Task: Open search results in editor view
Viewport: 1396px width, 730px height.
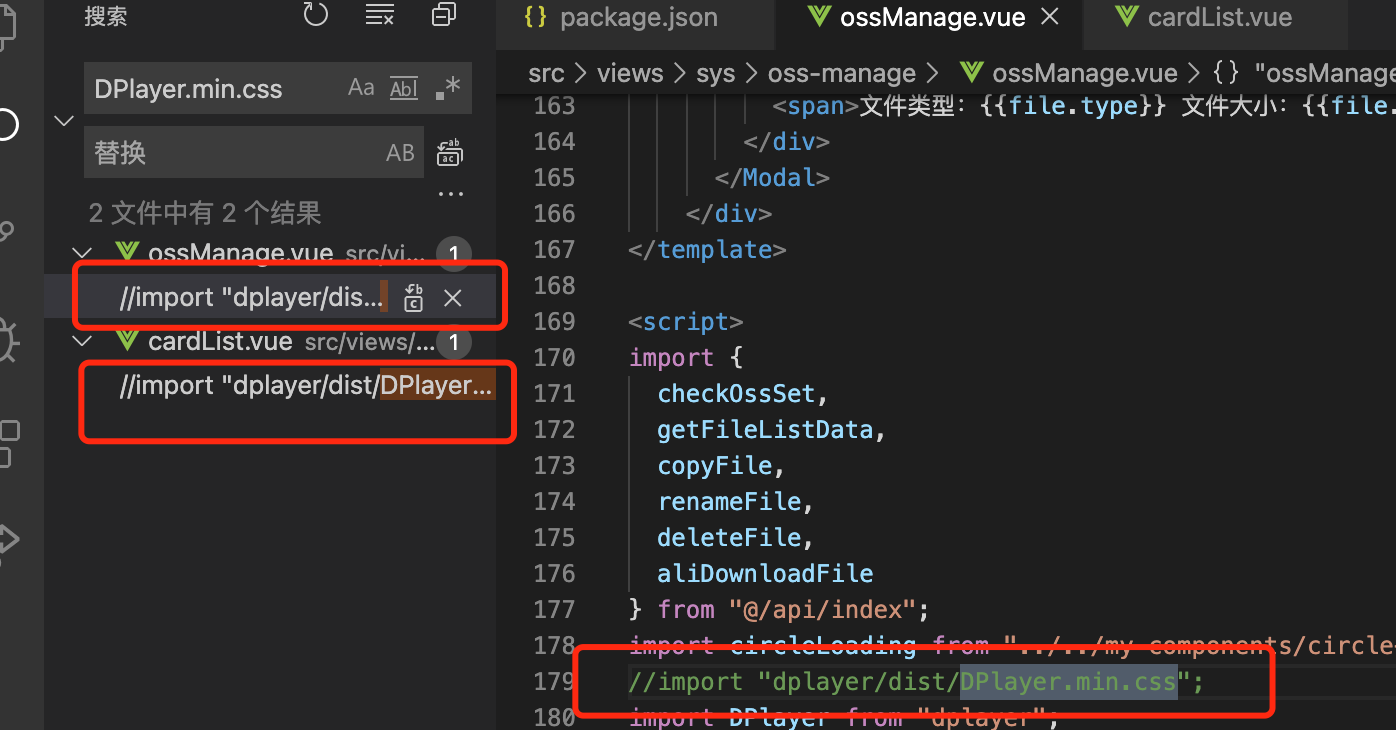Action: (x=443, y=16)
